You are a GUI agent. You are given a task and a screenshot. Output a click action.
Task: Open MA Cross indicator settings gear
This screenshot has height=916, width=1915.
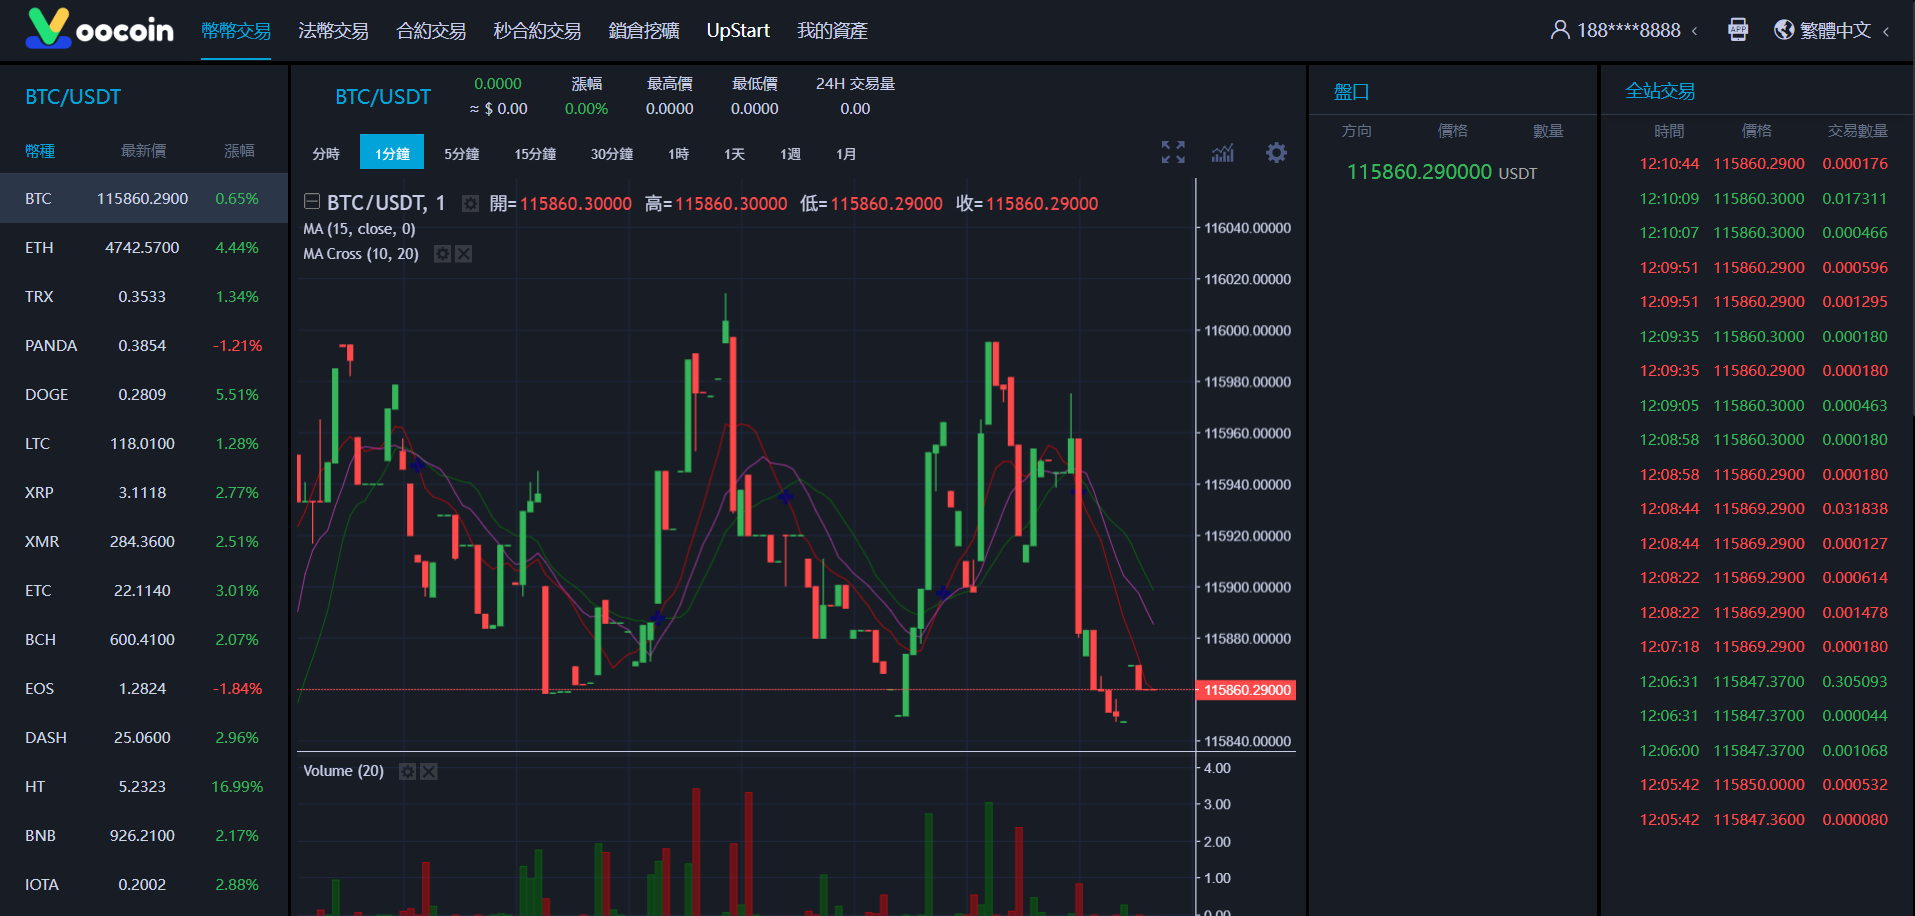[x=442, y=254]
